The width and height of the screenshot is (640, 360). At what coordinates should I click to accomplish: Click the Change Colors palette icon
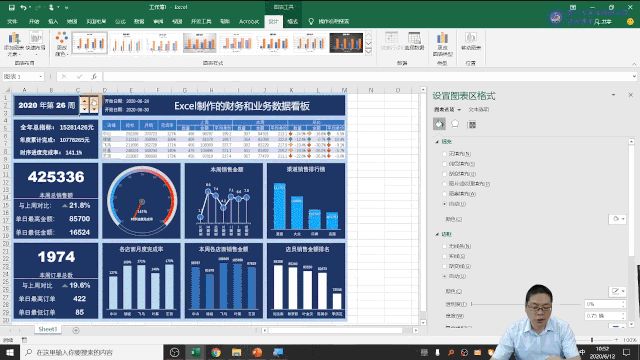[x=62, y=44]
